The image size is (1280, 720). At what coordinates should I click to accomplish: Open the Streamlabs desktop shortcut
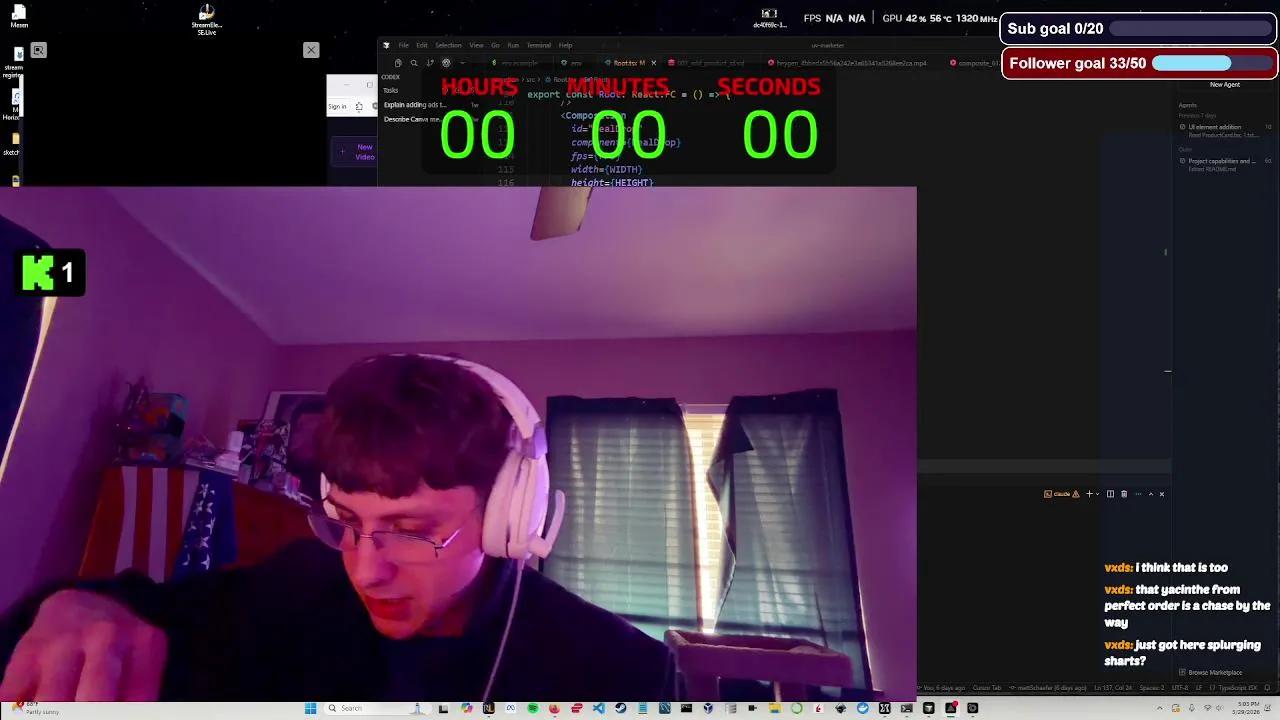pos(206,19)
